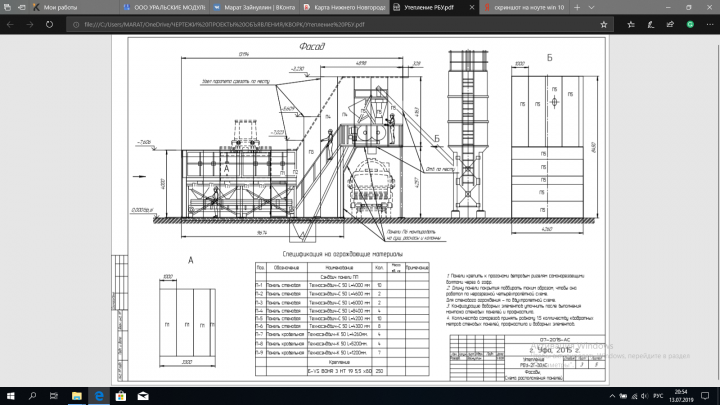Click the РУС input language indicator
The width and height of the screenshot is (720, 405).
tap(658, 396)
